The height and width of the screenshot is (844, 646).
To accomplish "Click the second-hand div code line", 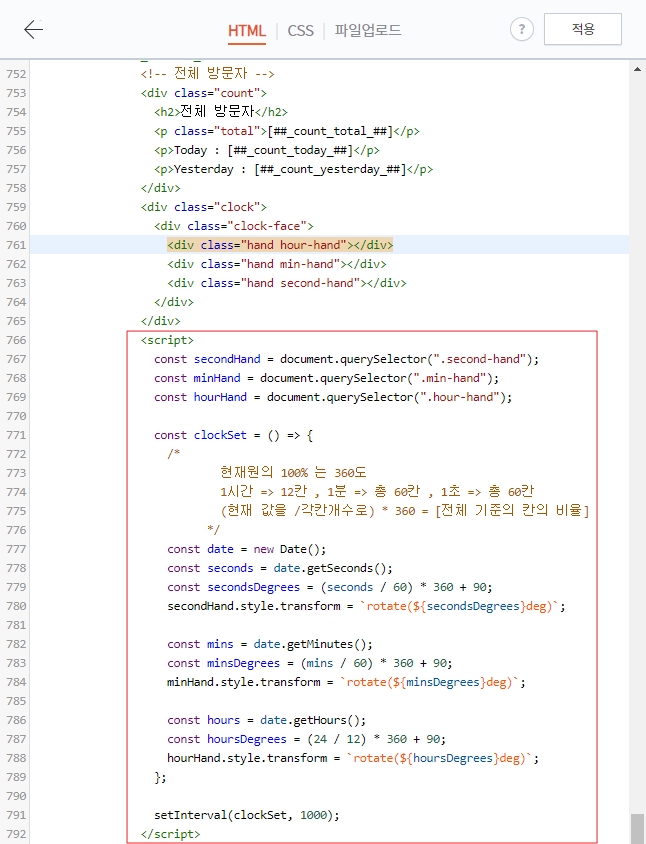I will 287,283.
